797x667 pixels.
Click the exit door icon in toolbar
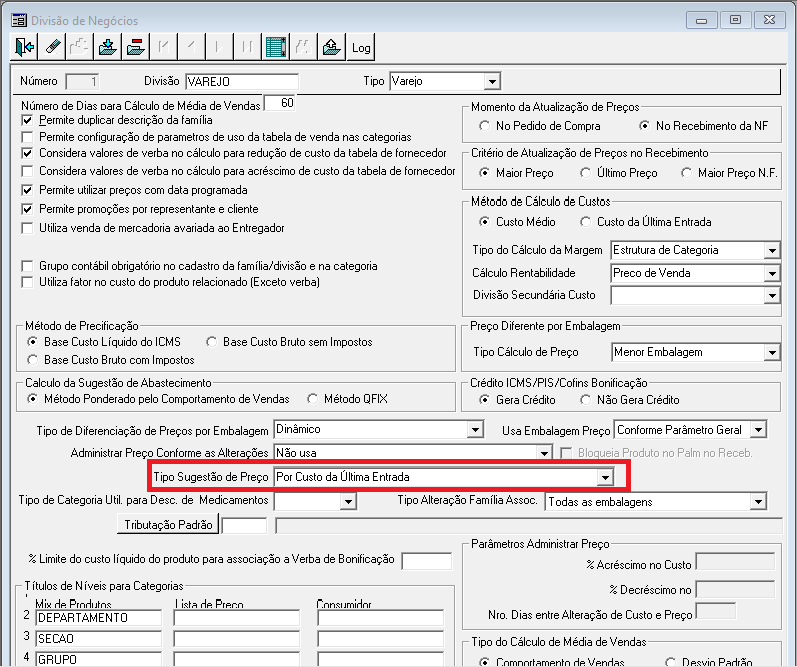click(x=24, y=47)
